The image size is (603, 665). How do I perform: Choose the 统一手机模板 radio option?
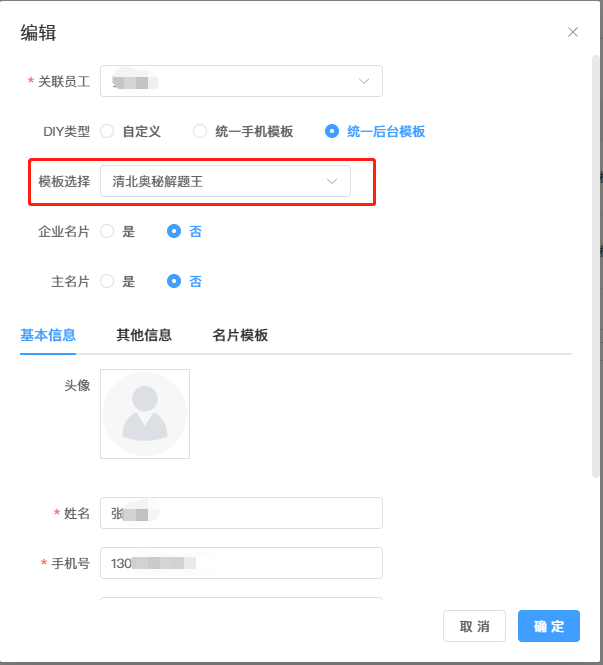coord(200,131)
